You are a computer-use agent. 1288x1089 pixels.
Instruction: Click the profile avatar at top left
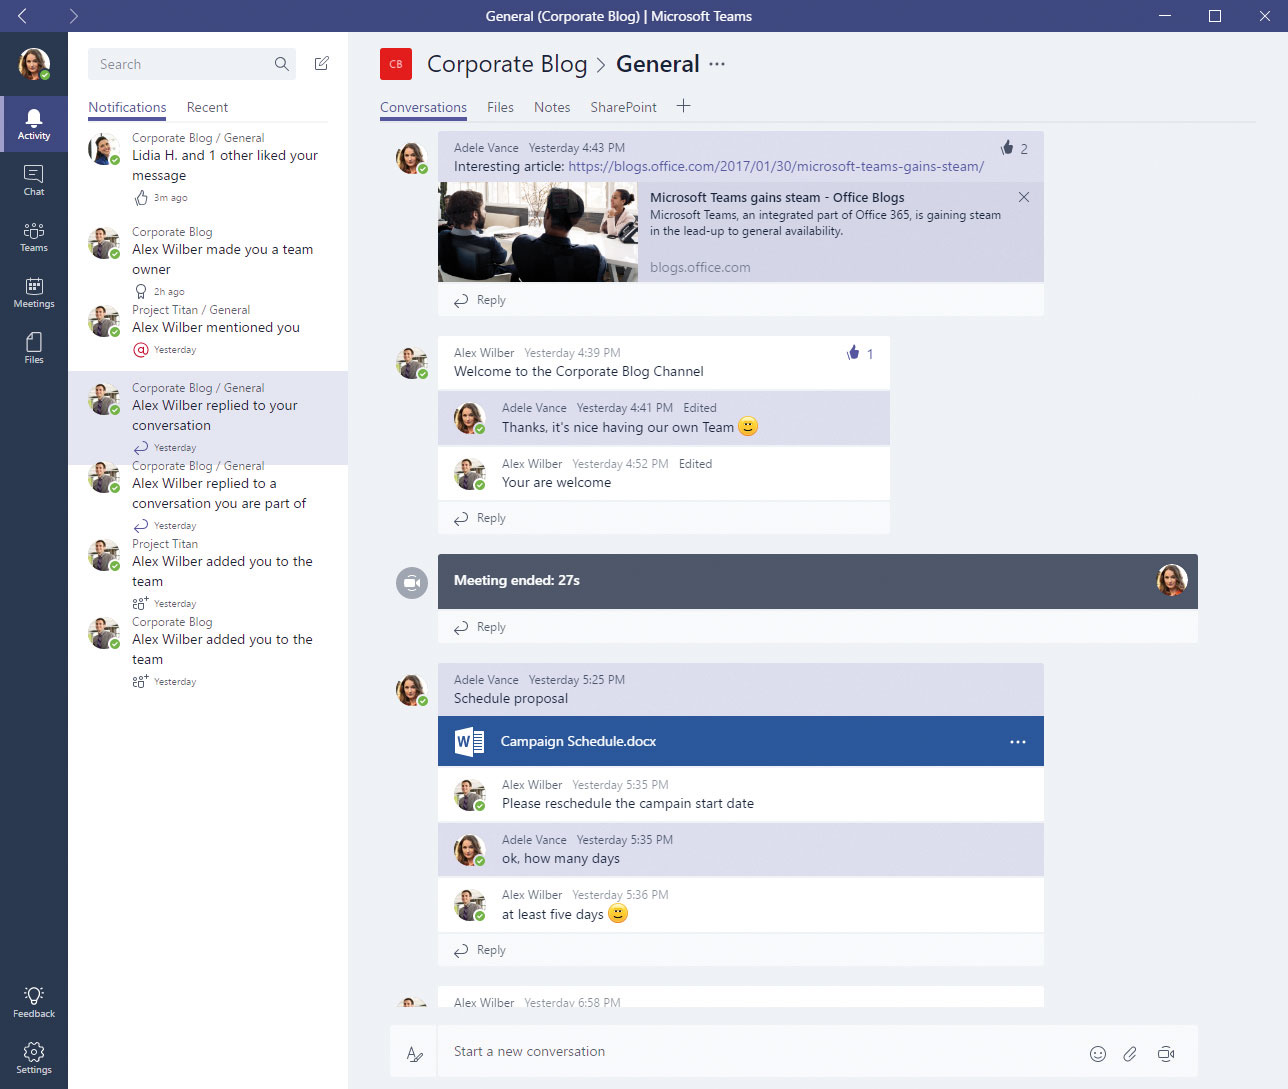point(34,64)
